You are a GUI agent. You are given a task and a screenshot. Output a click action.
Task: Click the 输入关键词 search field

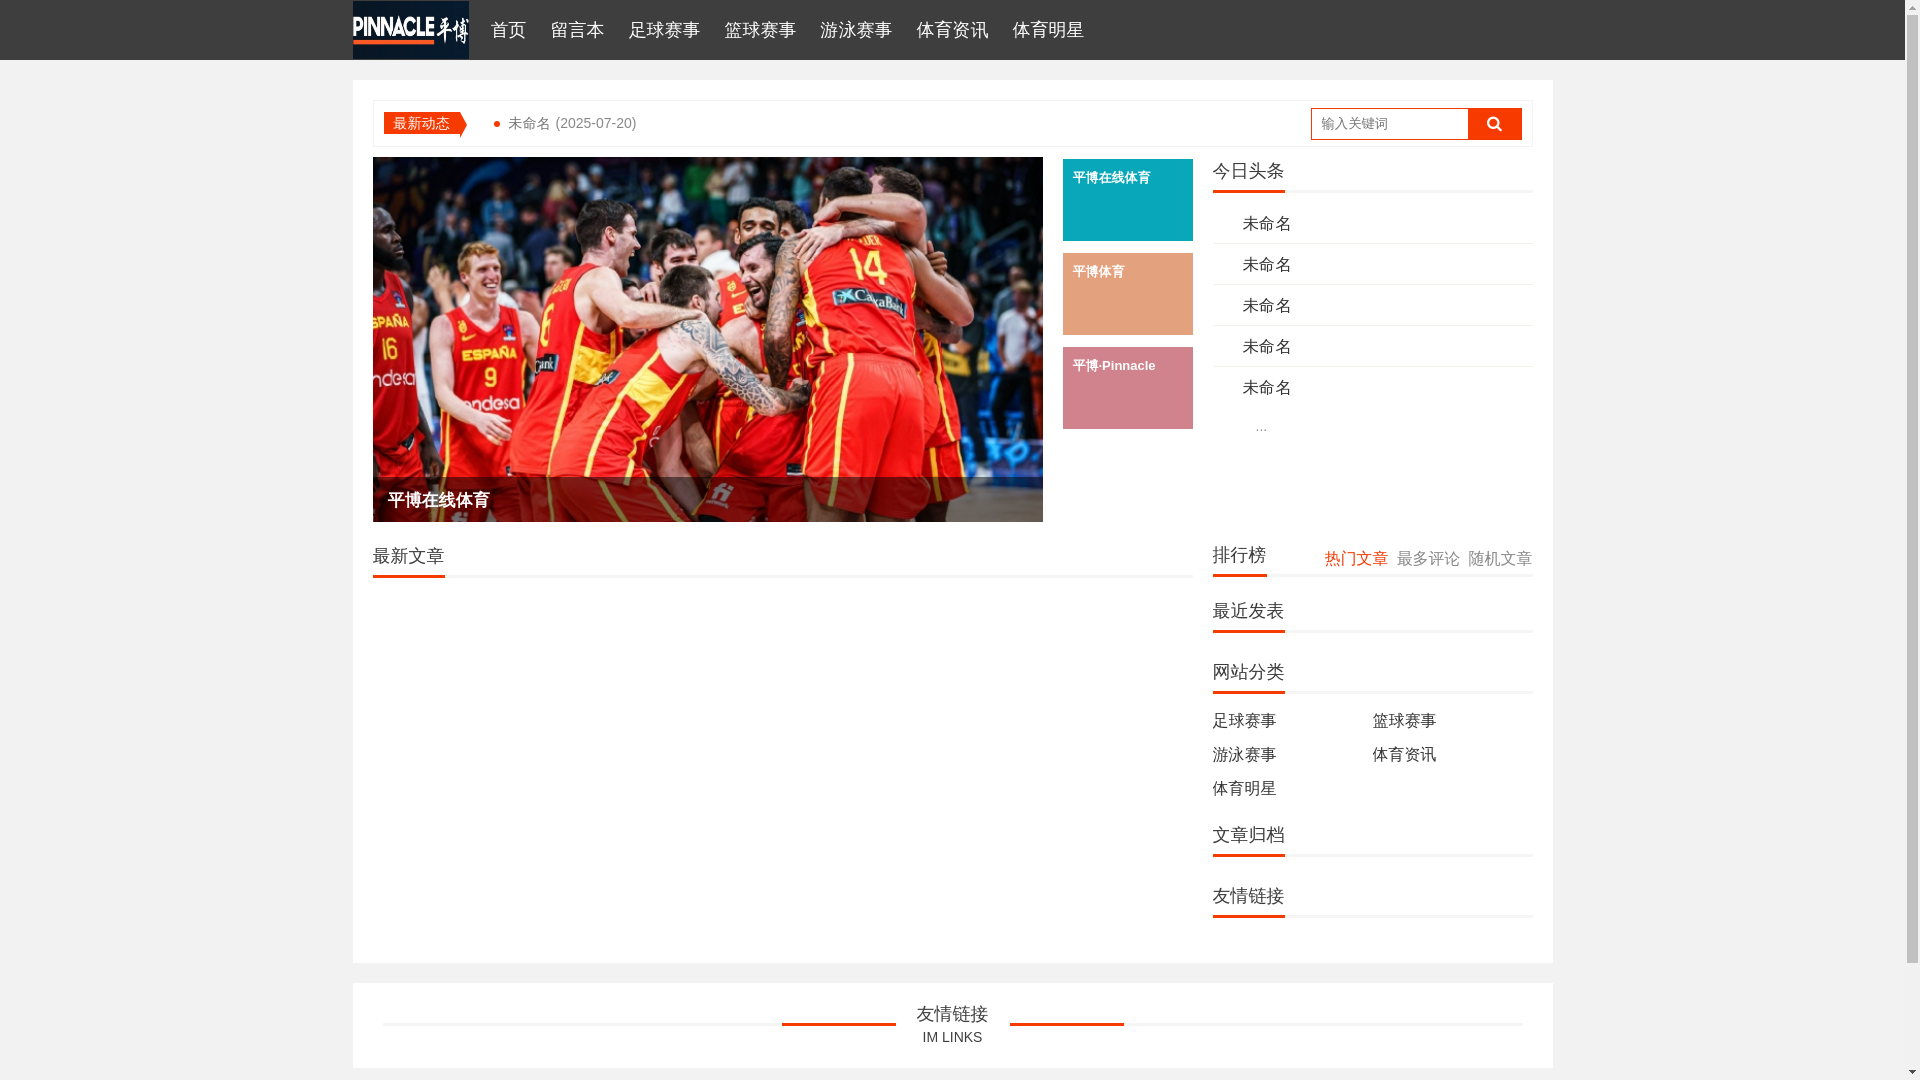click(x=1389, y=124)
